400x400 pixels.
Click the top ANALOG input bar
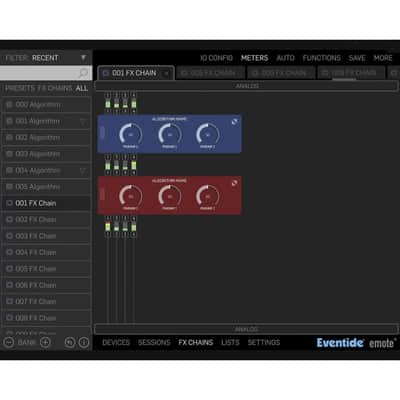(247, 86)
